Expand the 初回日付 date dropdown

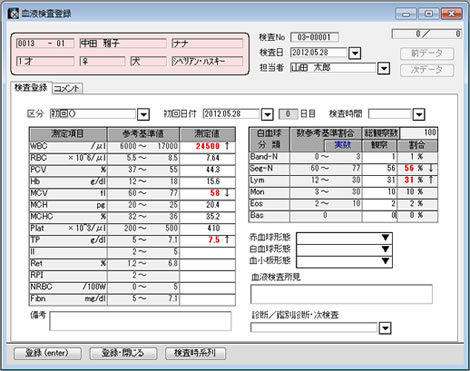tap(267, 115)
